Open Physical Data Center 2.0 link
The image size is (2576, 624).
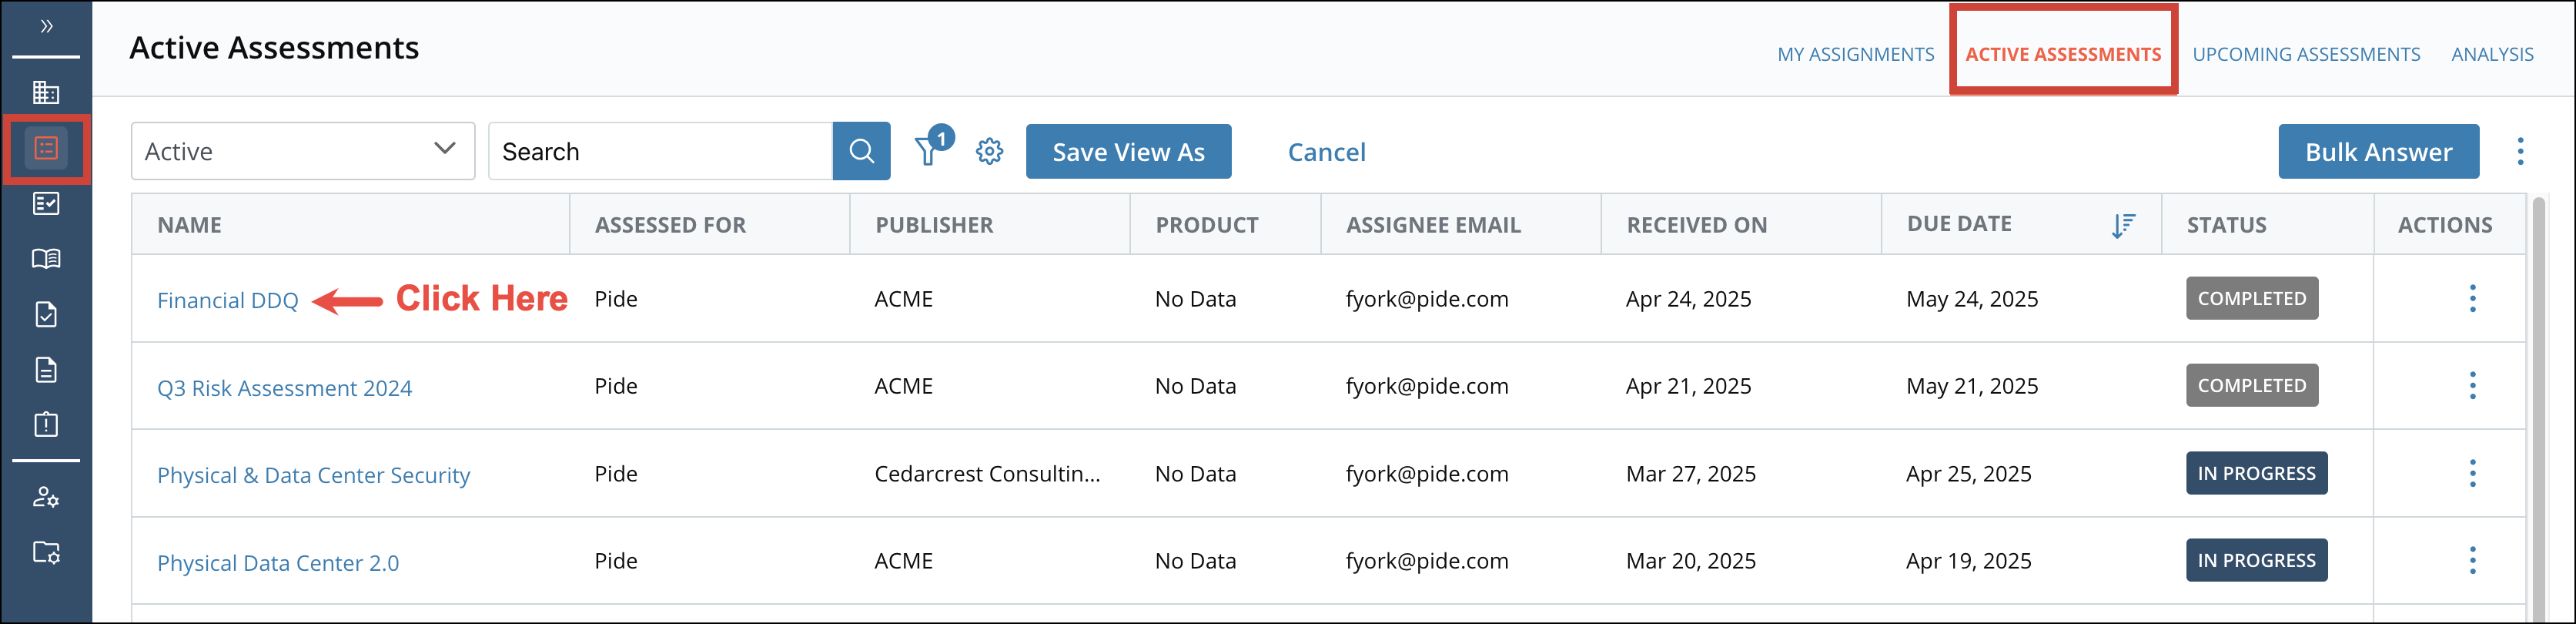coord(278,563)
